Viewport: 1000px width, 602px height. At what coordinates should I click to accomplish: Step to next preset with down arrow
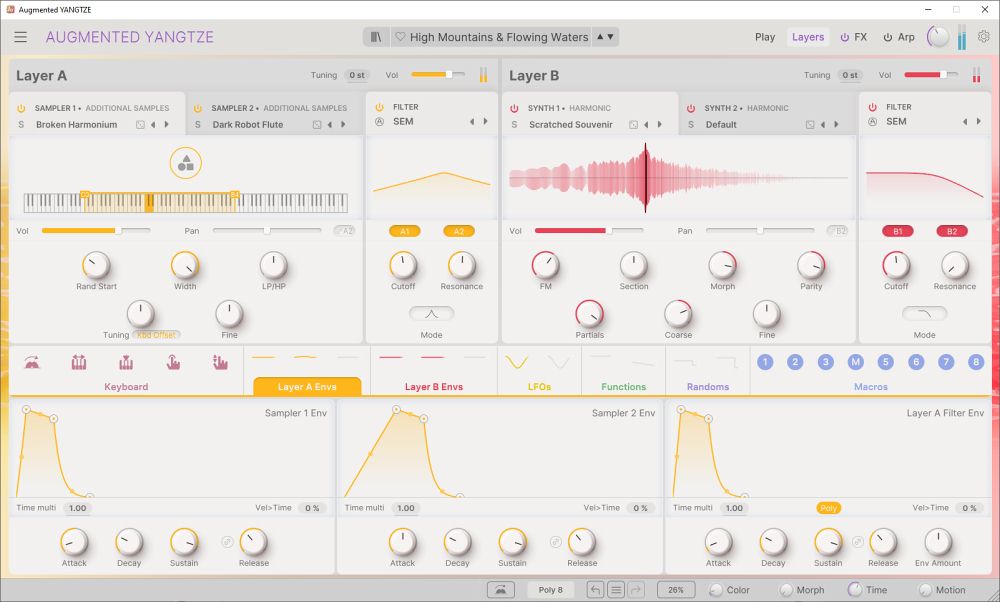tap(610, 37)
